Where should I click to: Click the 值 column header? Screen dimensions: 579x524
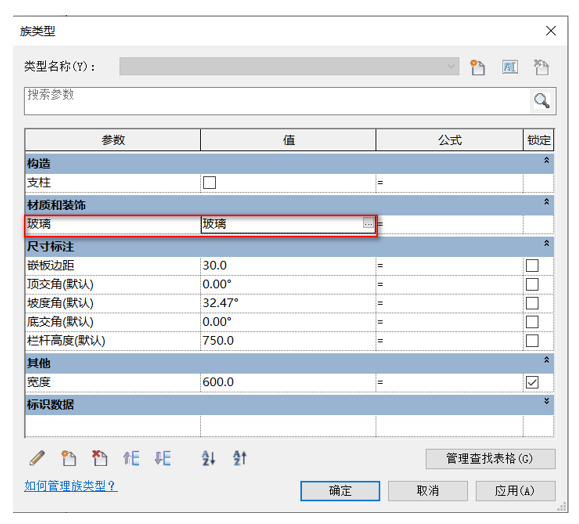coord(288,140)
